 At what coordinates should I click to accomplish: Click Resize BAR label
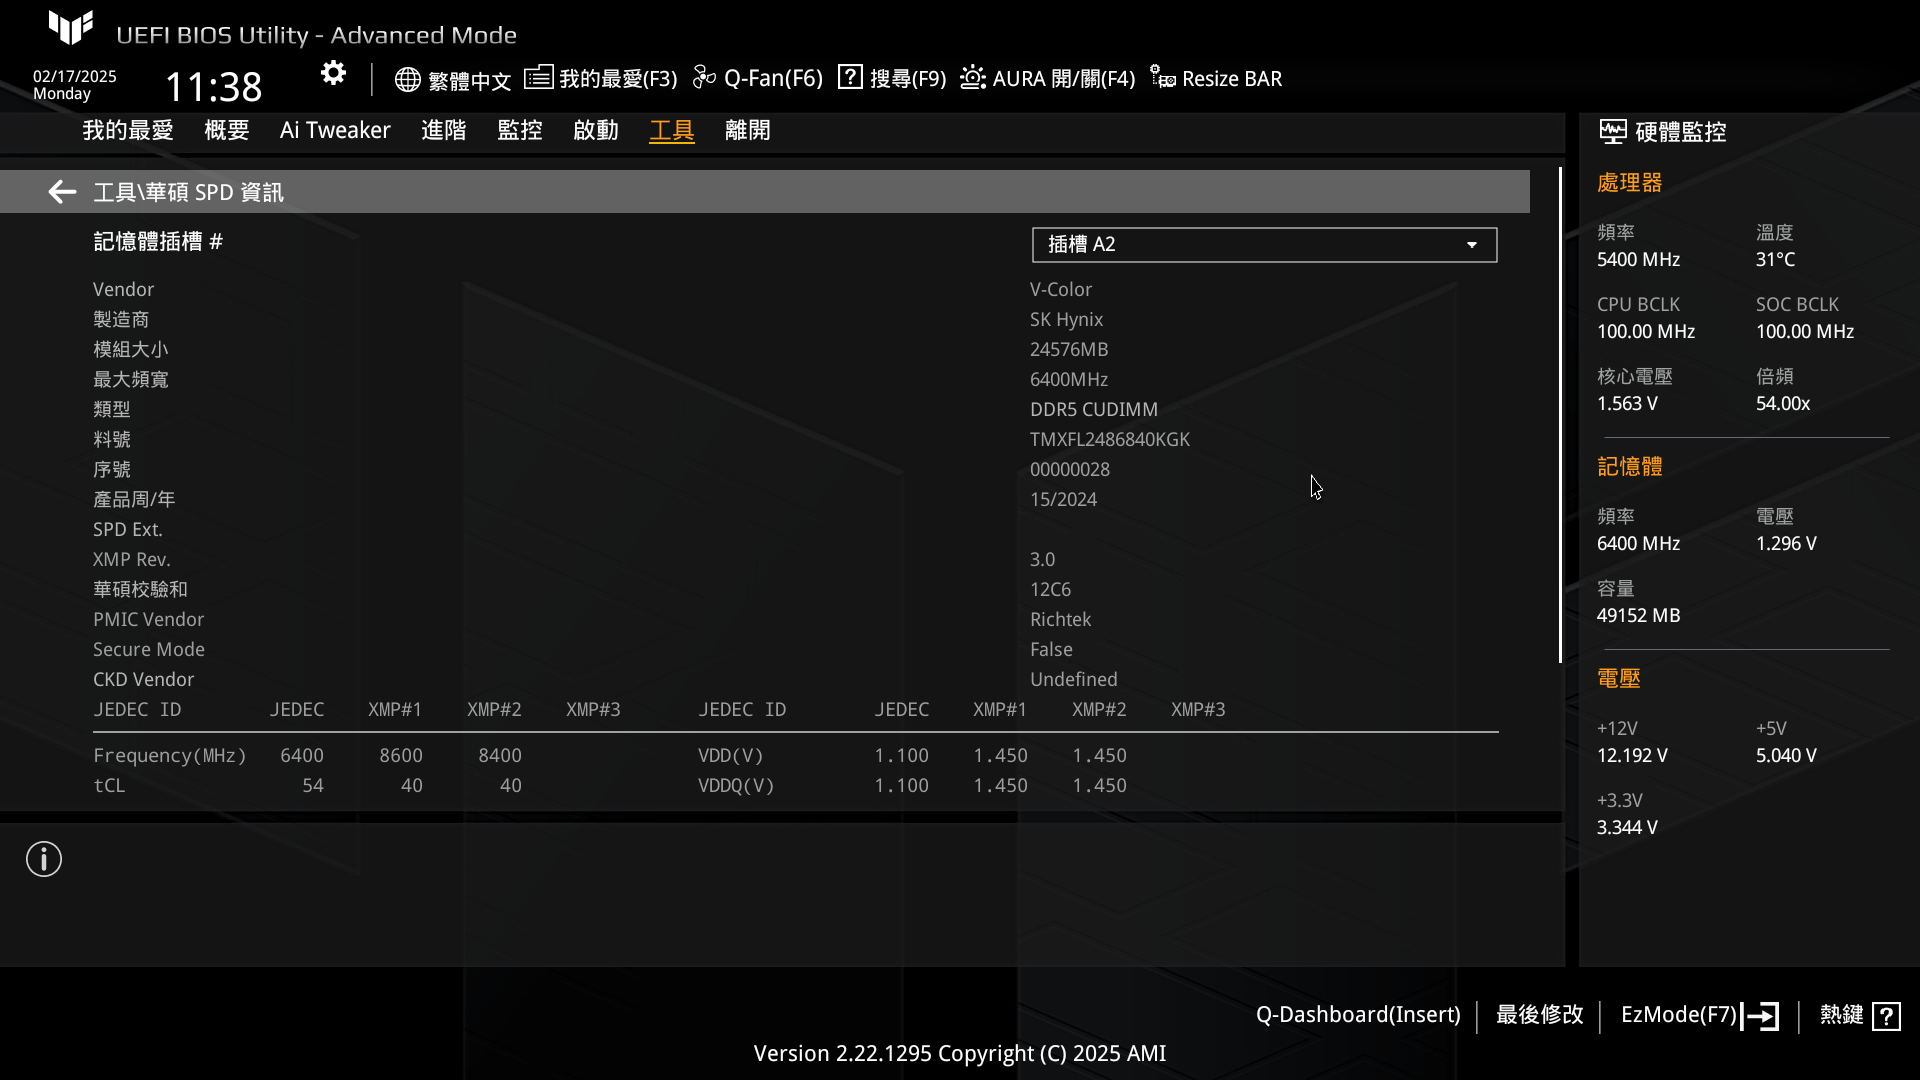click(1232, 79)
